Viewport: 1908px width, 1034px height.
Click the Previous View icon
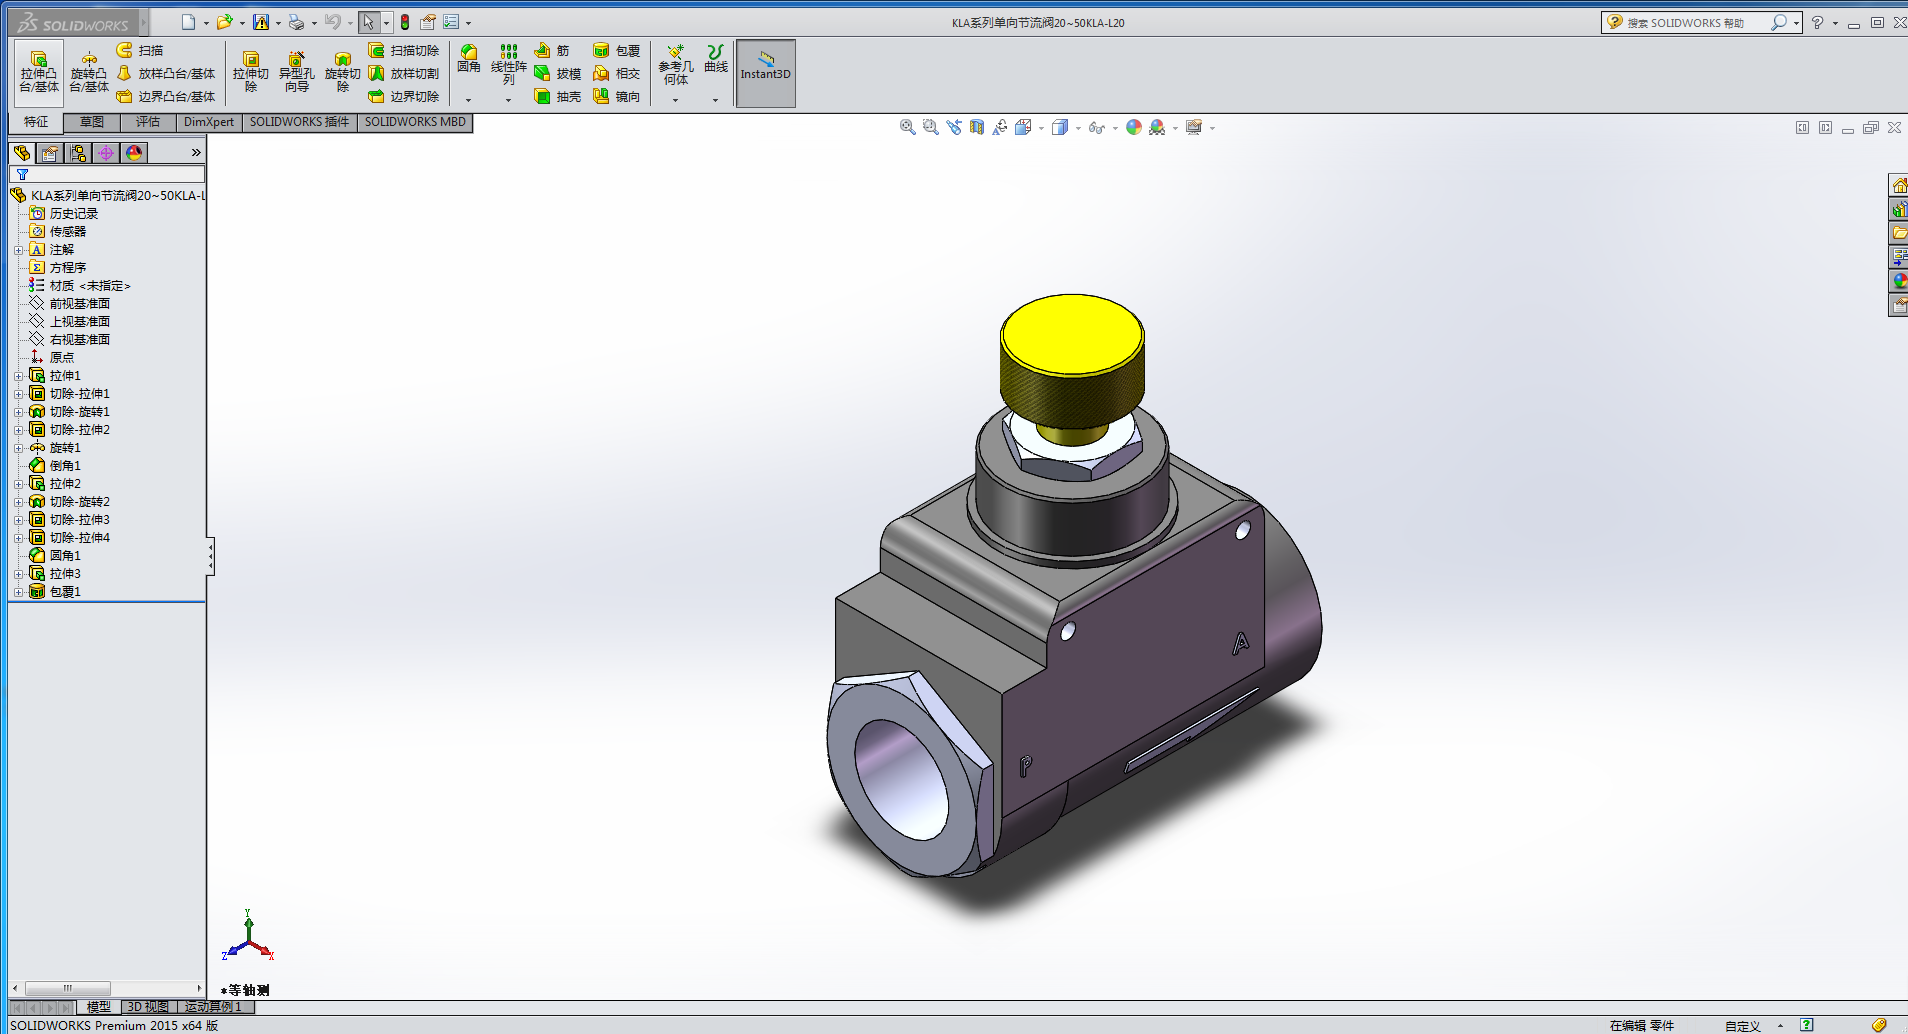point(953,127)
